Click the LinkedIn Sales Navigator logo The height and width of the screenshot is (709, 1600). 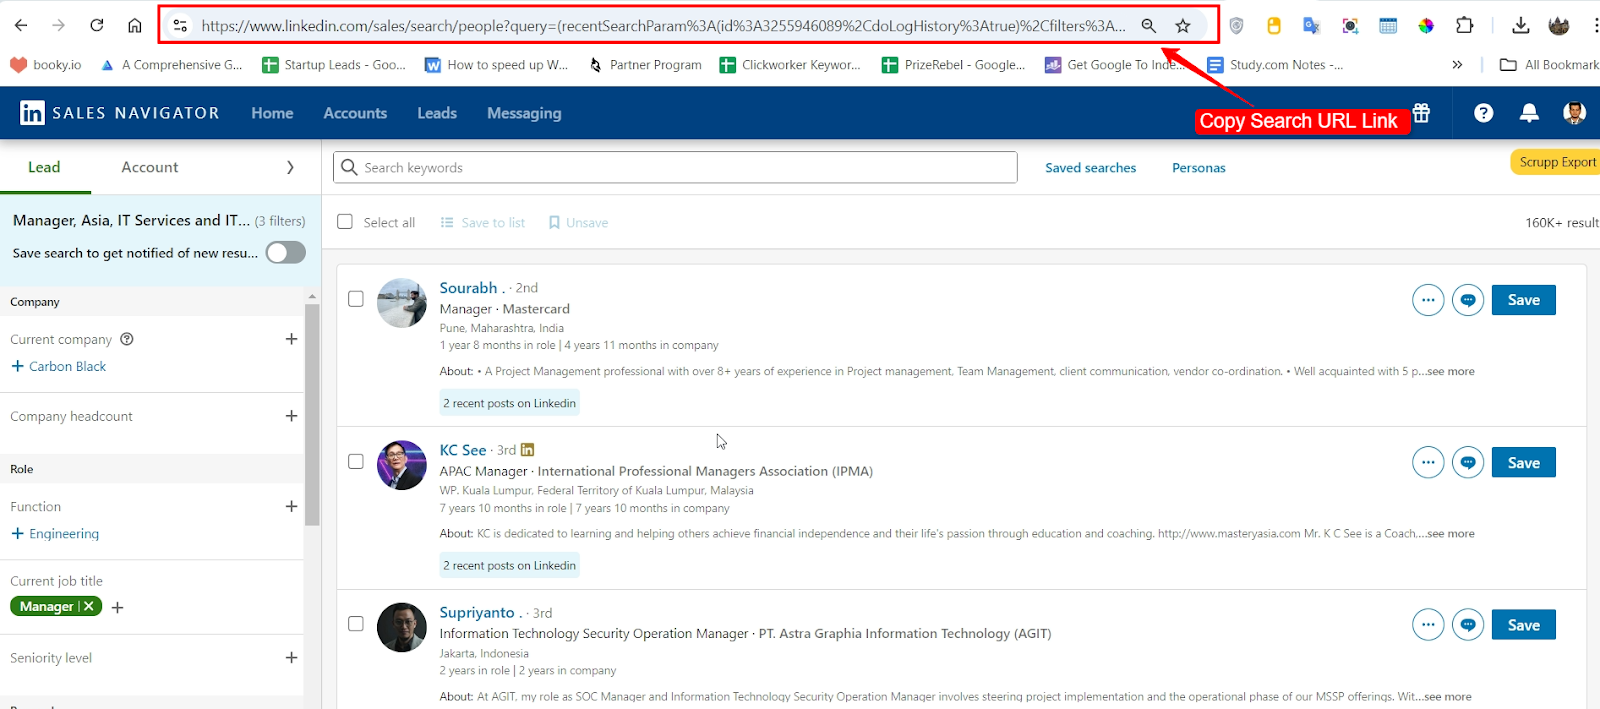tap(119, 113)
